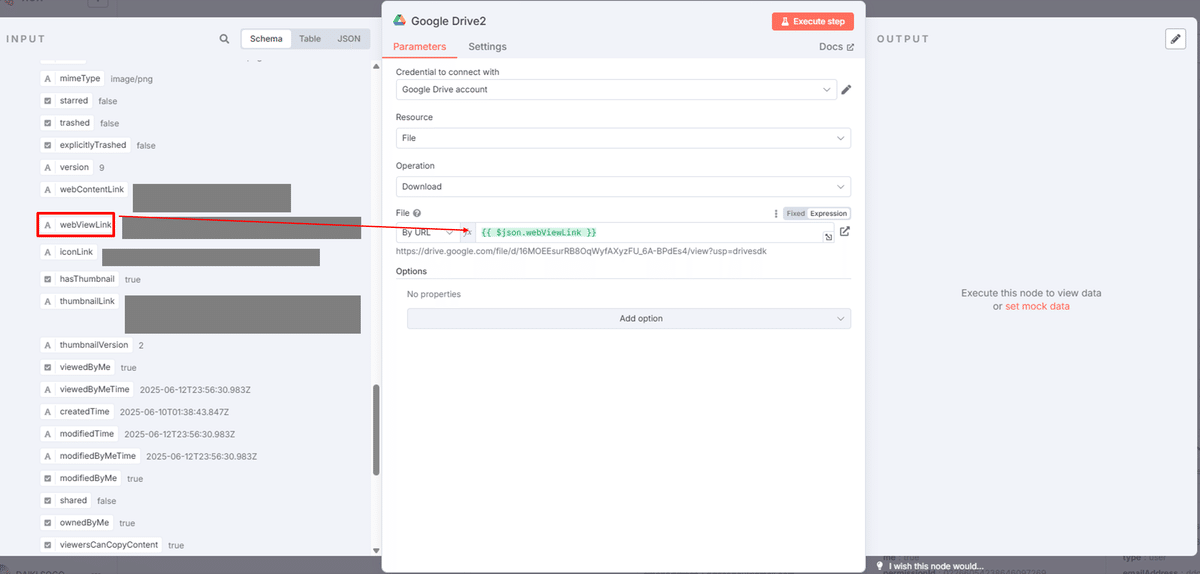Viewport: 1200px width, 574px height.
Task: Switch File field to Expression mode
Action: click(x=828, y=213)
